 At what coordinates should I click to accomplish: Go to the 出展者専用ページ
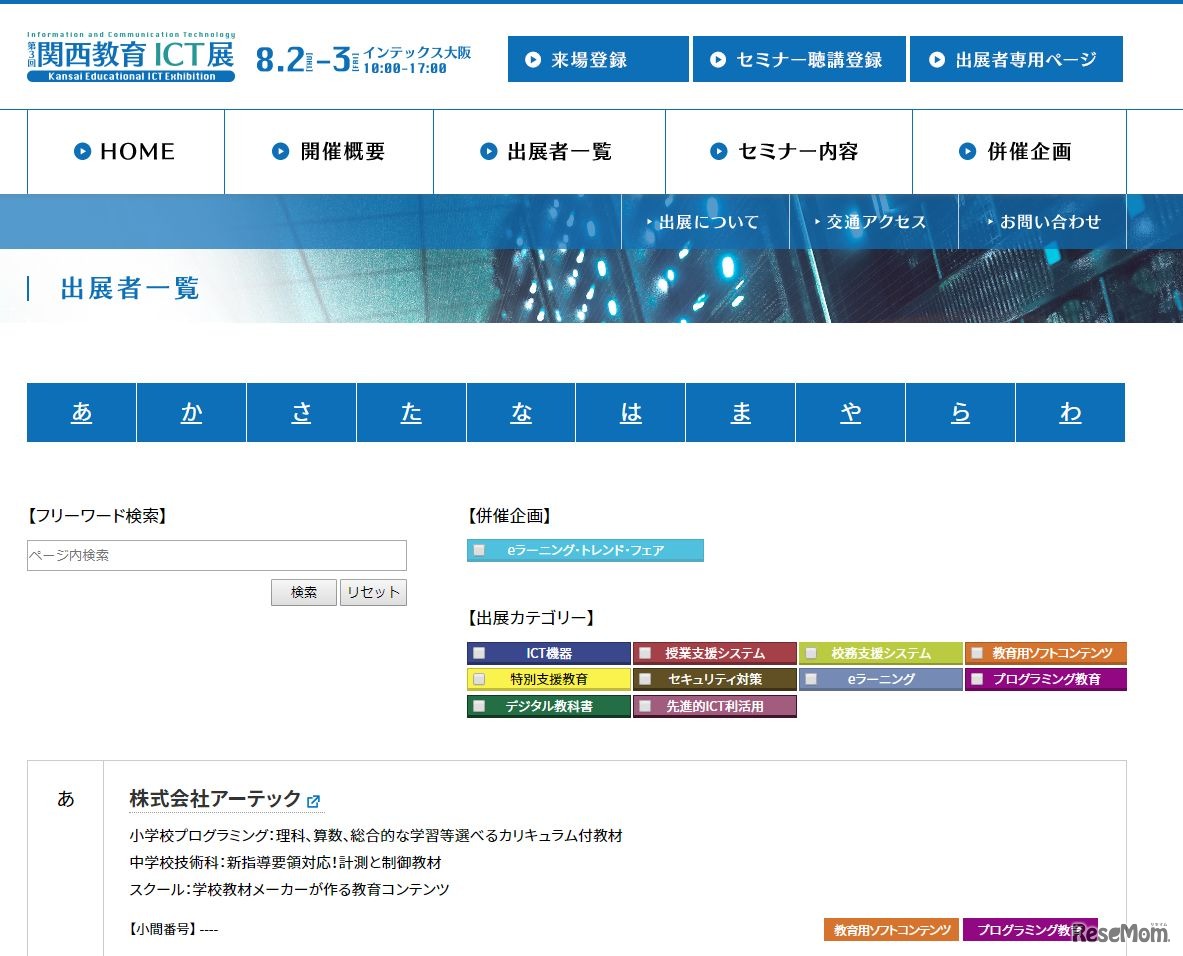(1015, 60)
